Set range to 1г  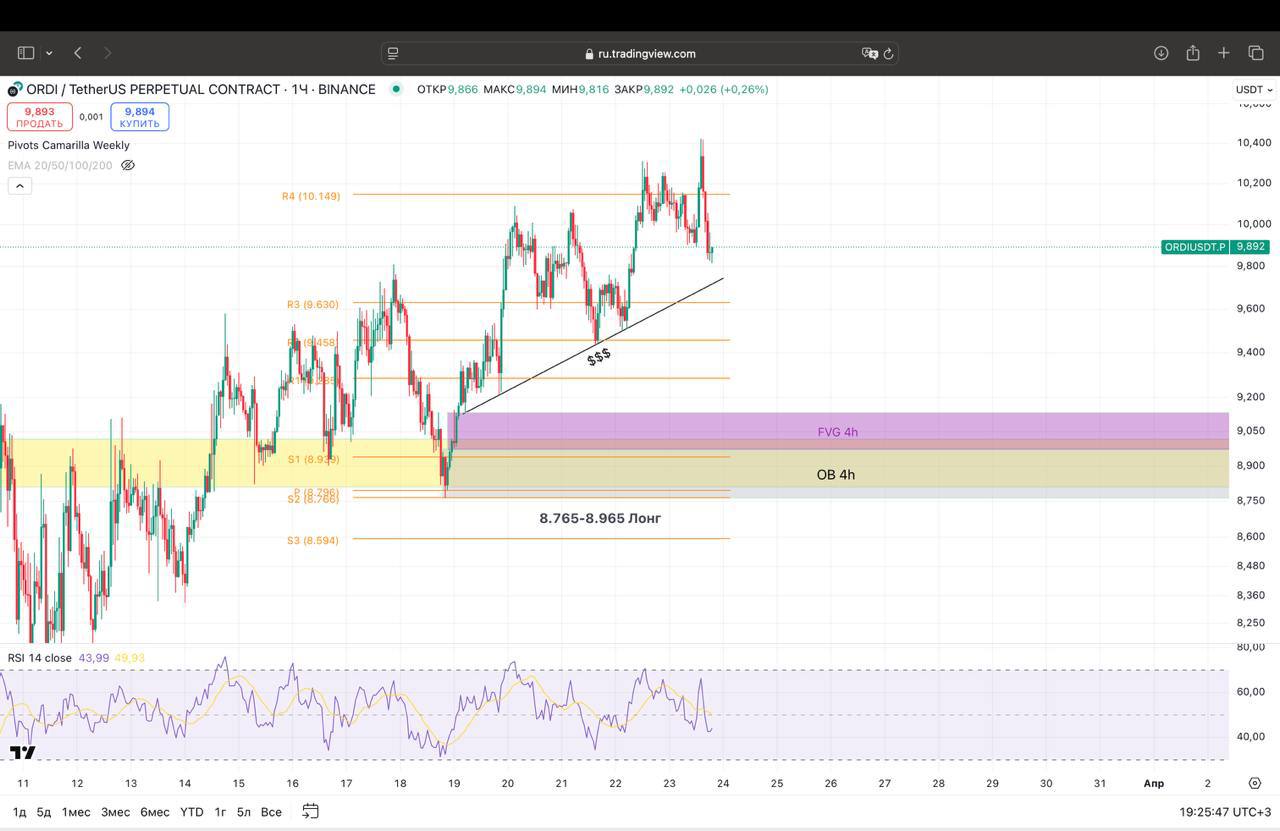coord(220,812)
